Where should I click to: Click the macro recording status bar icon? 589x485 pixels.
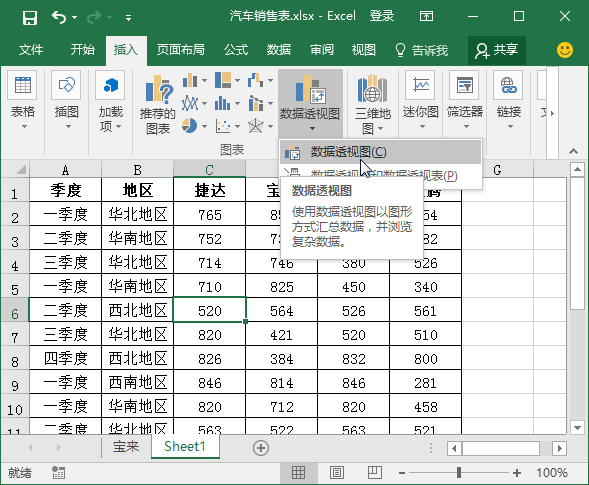pos(58,473)
